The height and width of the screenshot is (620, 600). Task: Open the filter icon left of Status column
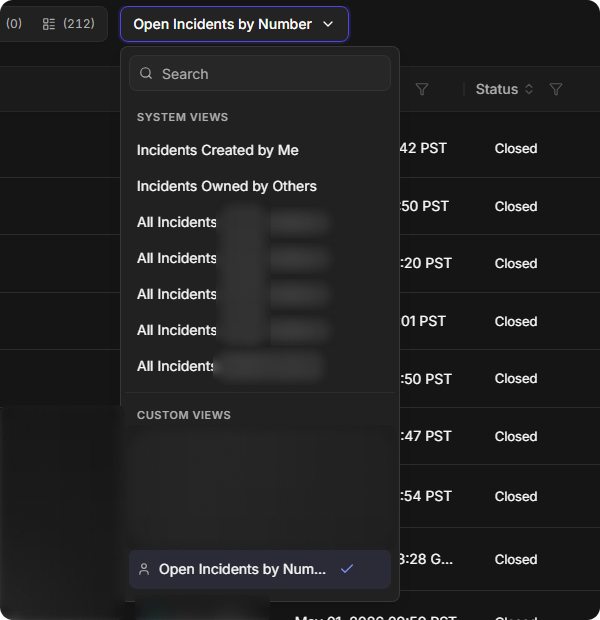pyautogui.click(x=422, y=89)
